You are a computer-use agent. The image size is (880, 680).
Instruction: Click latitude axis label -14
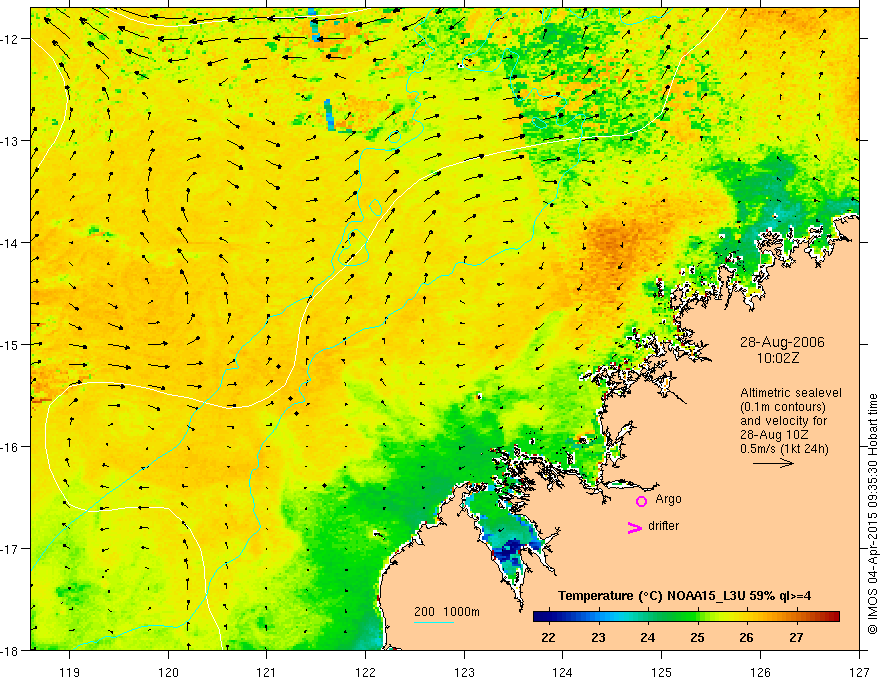[x=11, y=243]
